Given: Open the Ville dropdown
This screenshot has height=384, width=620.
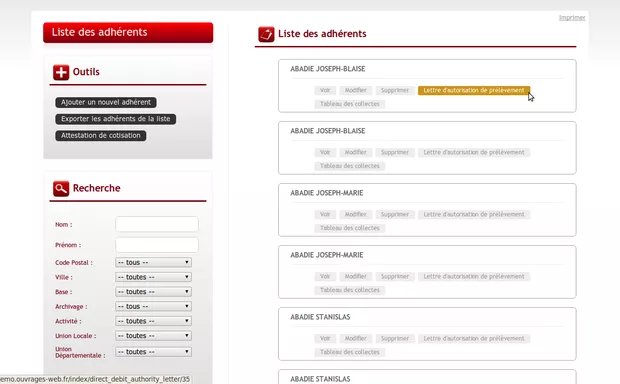Looking at the screenshot, I should click(x=153, y=277).
